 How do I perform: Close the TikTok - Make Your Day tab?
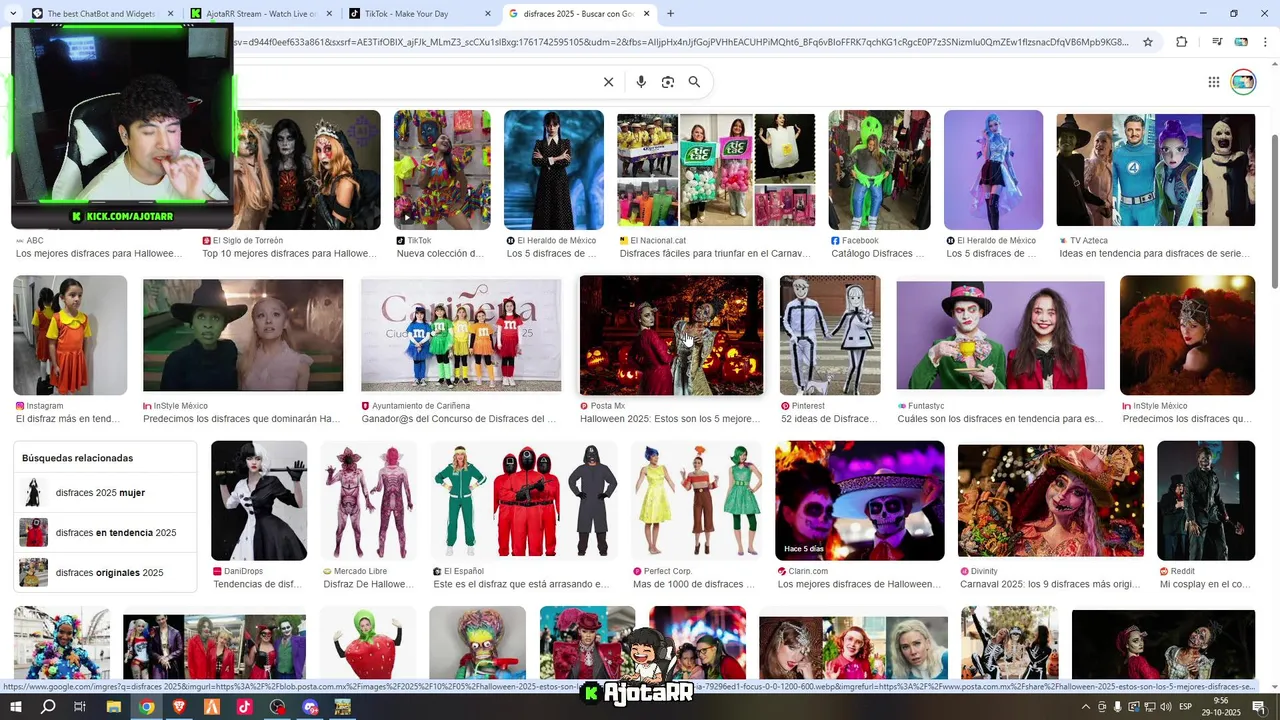tap(488, 14)
